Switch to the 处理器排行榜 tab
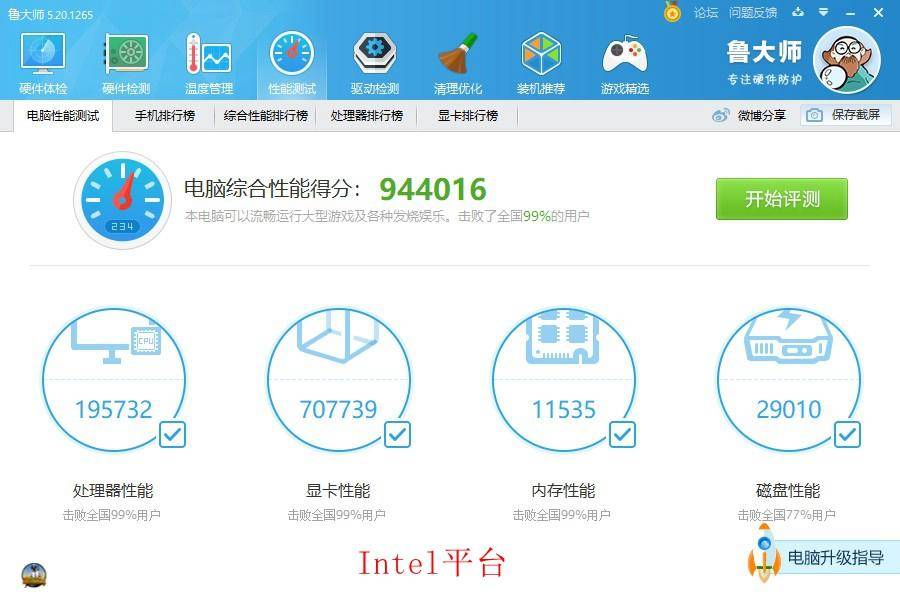Image resolution: width=900 pixels, height=600 pixels. tap(367, 115)
